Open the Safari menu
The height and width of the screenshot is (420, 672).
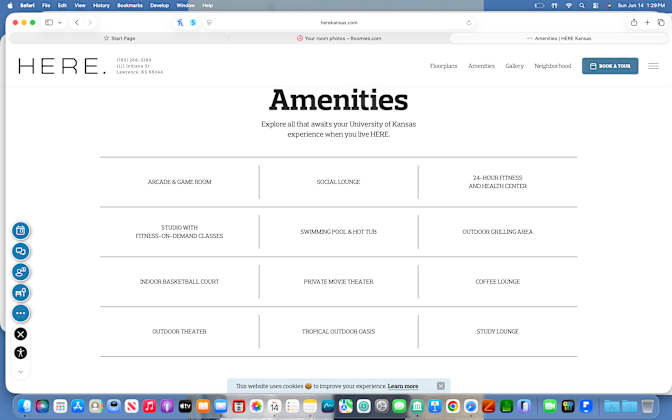coord(27,6)
